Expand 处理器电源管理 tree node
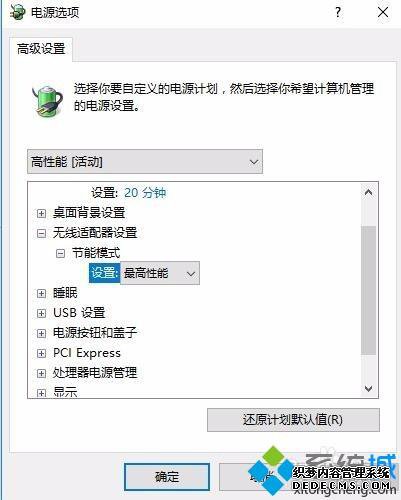 pos(41,373)
